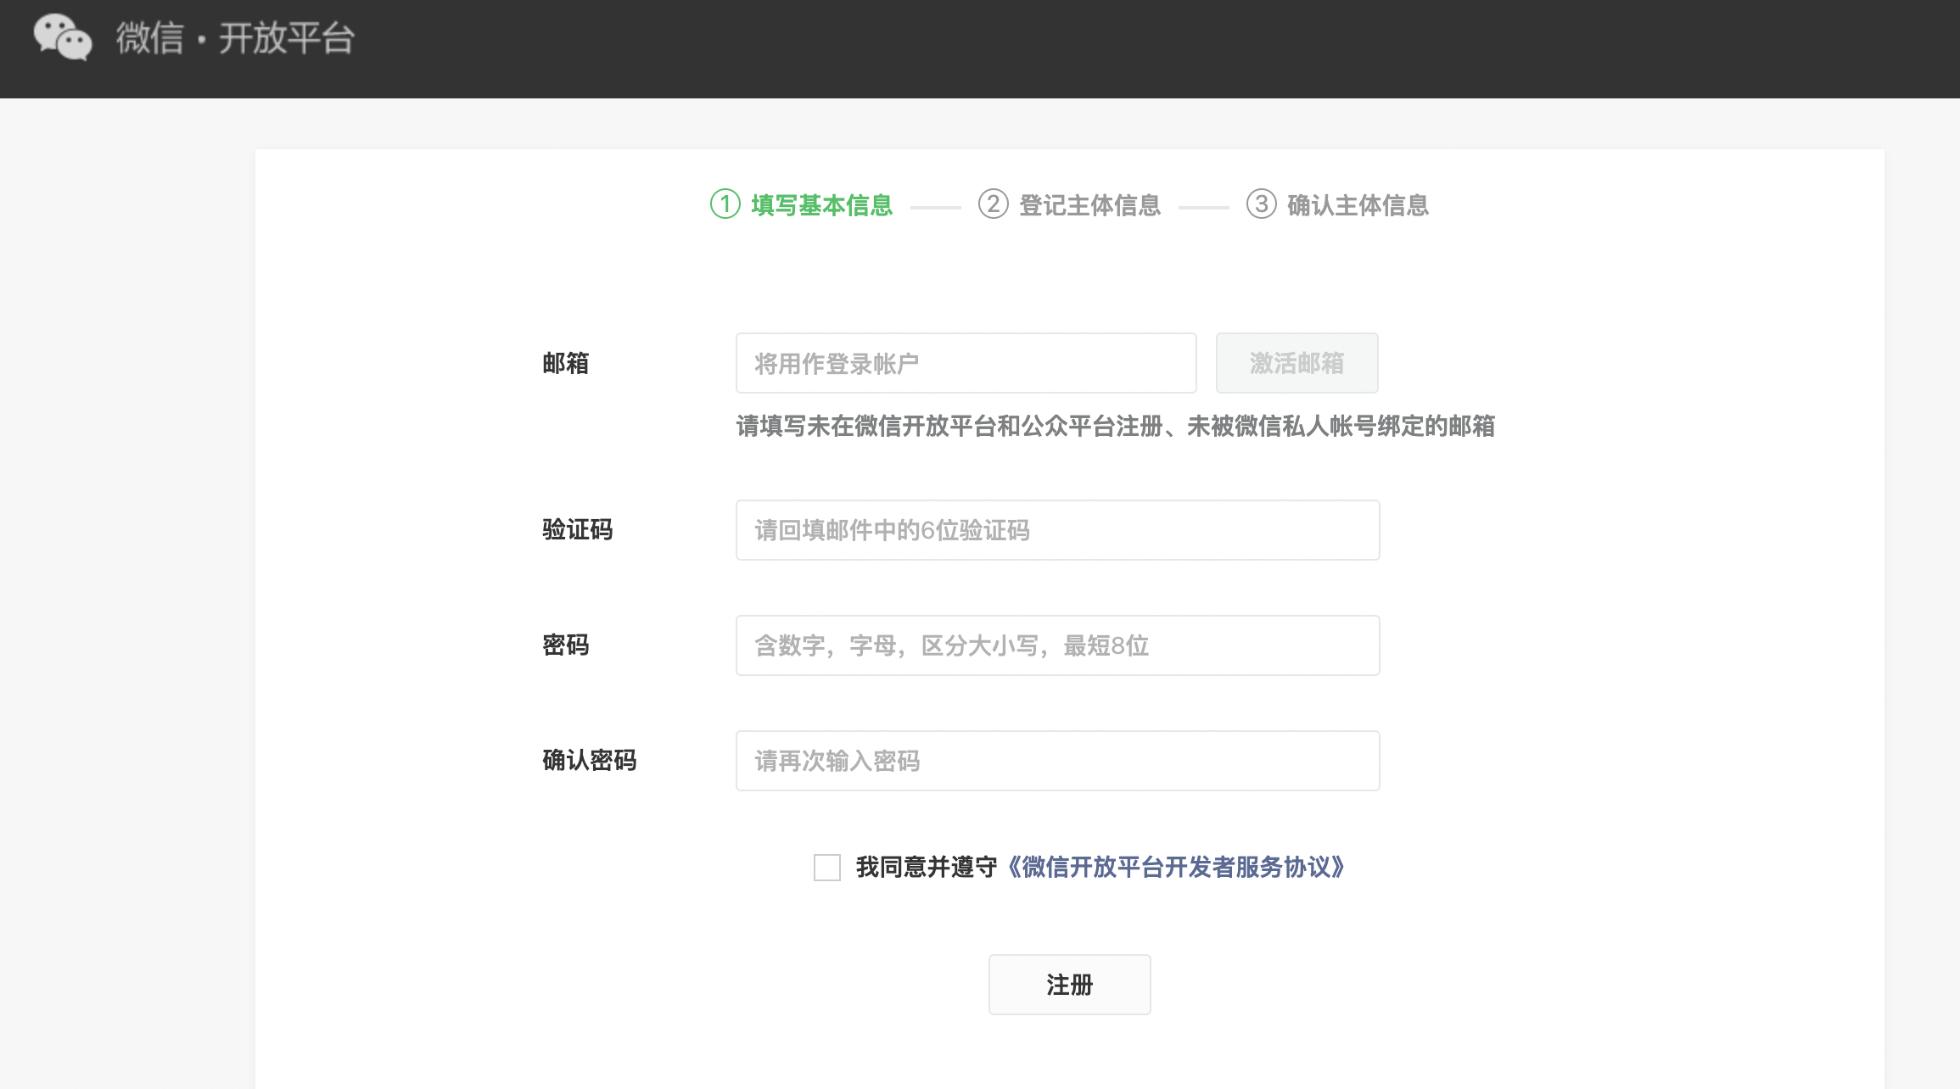
Task: Click the email hint text 请填写未在微信开放平台…
Action: click(1115, 426)
